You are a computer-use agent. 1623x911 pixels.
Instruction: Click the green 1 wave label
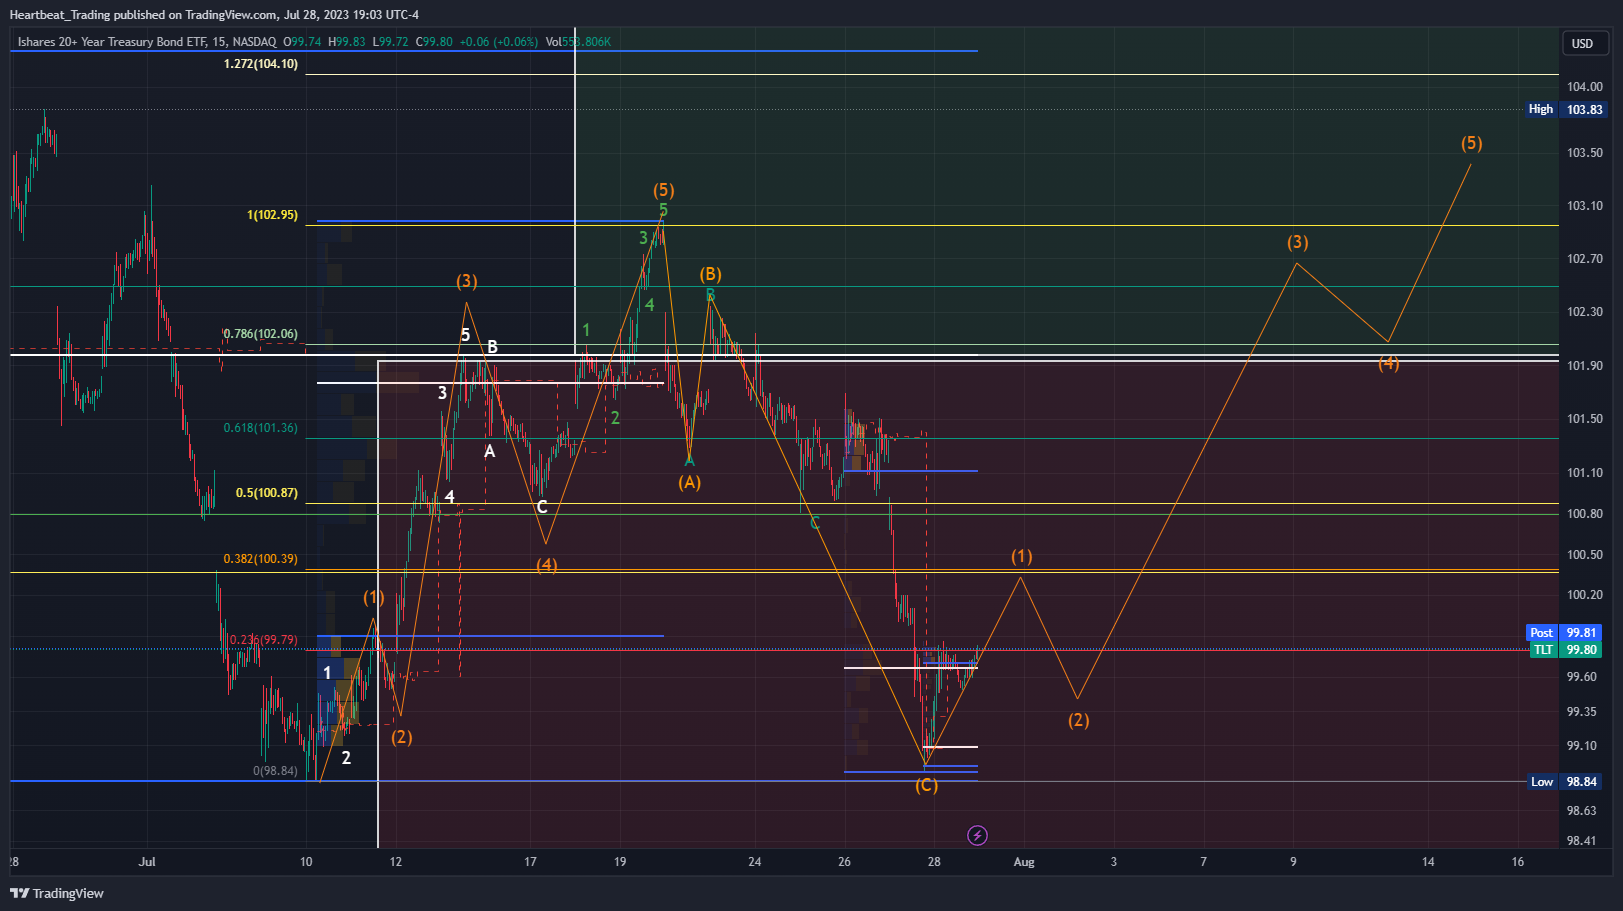[586, 330]
